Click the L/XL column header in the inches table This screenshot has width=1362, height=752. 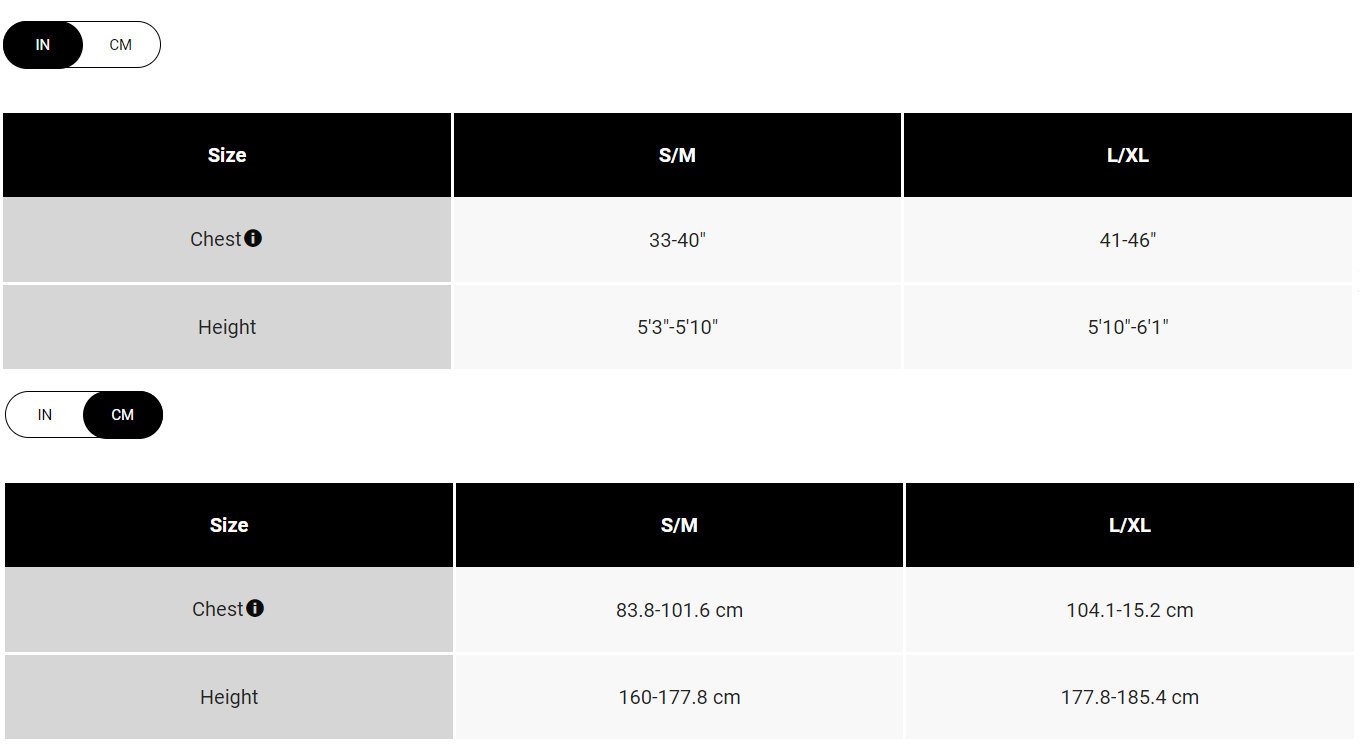pos(1128,155)
